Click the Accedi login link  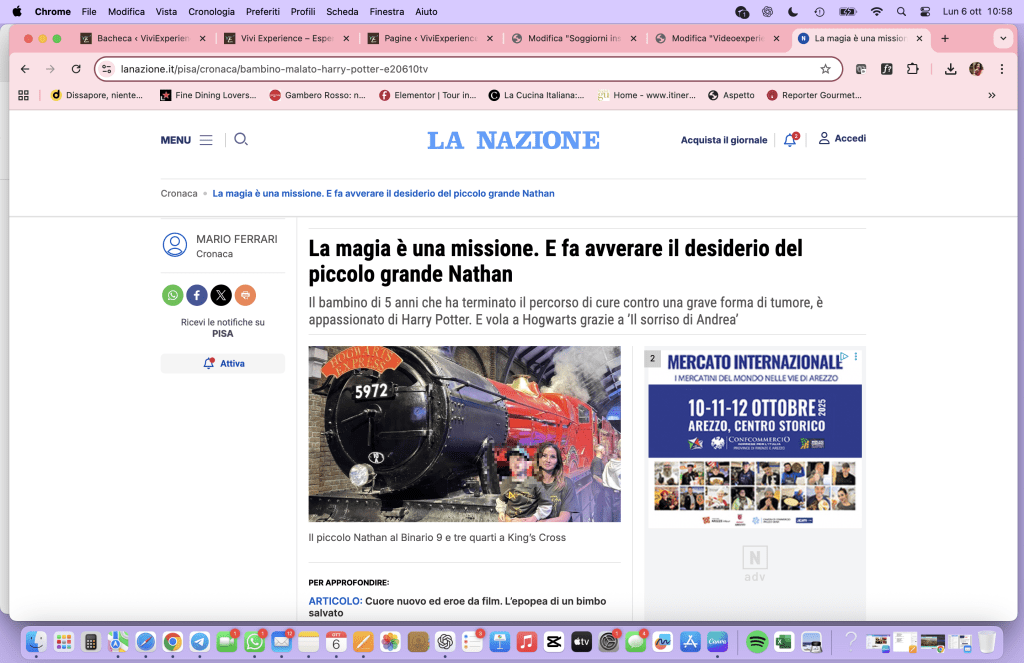click(842, 139)
